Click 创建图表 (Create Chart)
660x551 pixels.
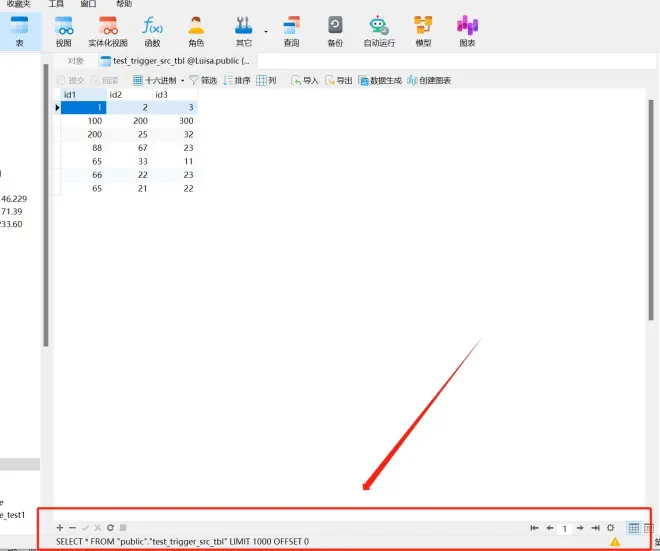(x=429, y=80)
